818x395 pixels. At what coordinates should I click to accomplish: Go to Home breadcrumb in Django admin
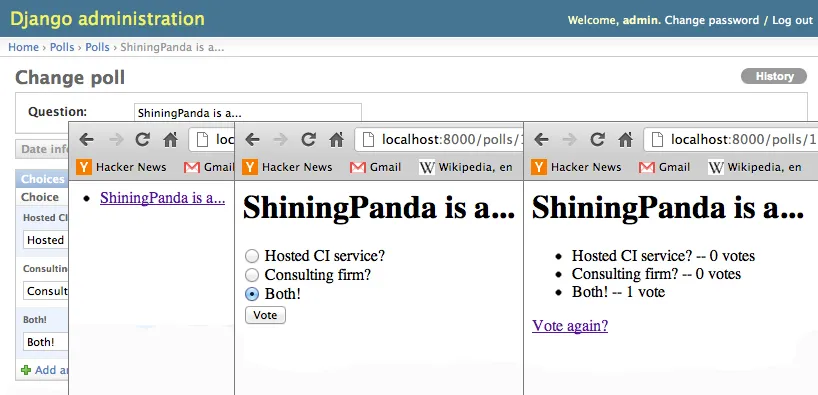tap(23, 47)
